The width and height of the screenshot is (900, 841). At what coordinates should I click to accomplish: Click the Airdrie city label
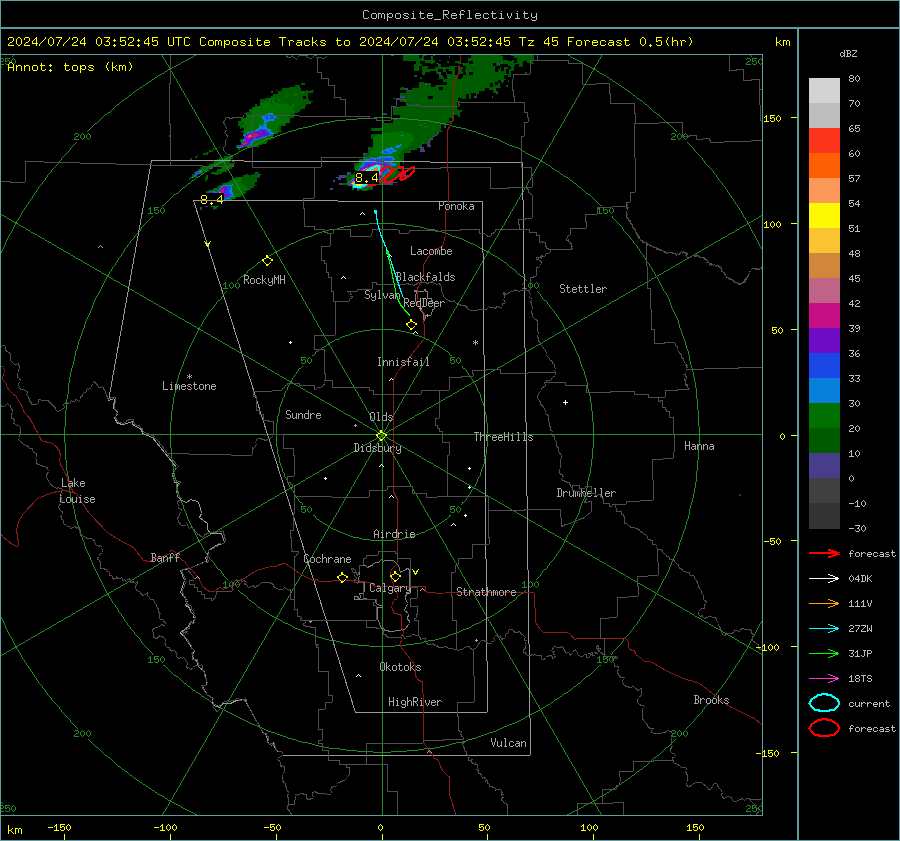pyautogui.click(x=394, y=534)
